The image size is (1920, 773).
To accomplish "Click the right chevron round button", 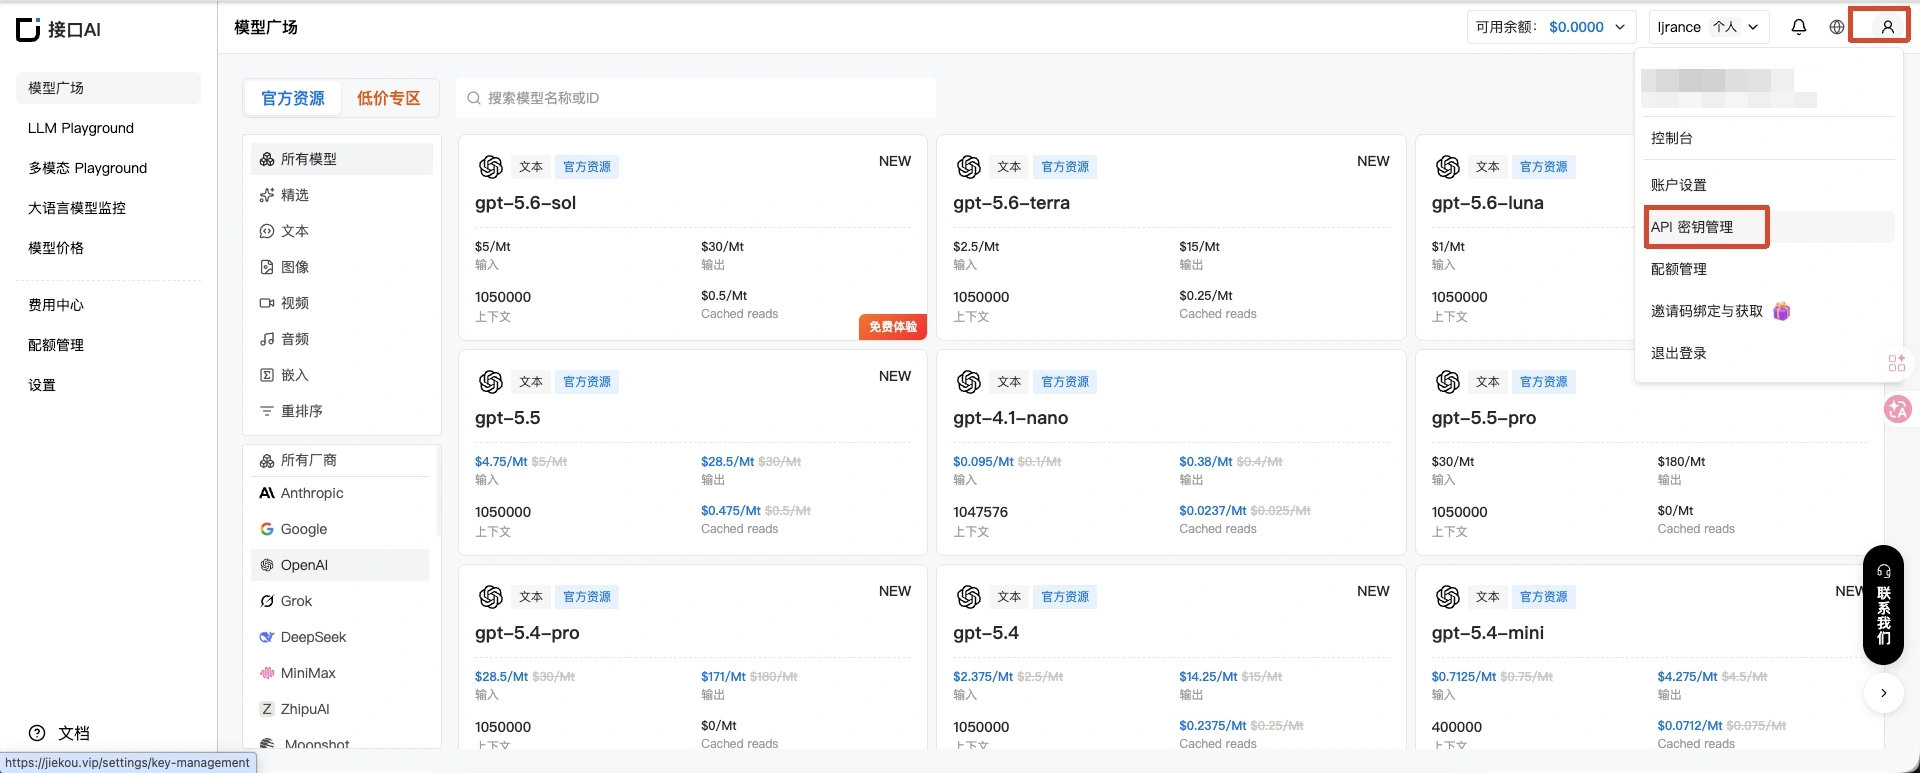I will click(1884, 693).
